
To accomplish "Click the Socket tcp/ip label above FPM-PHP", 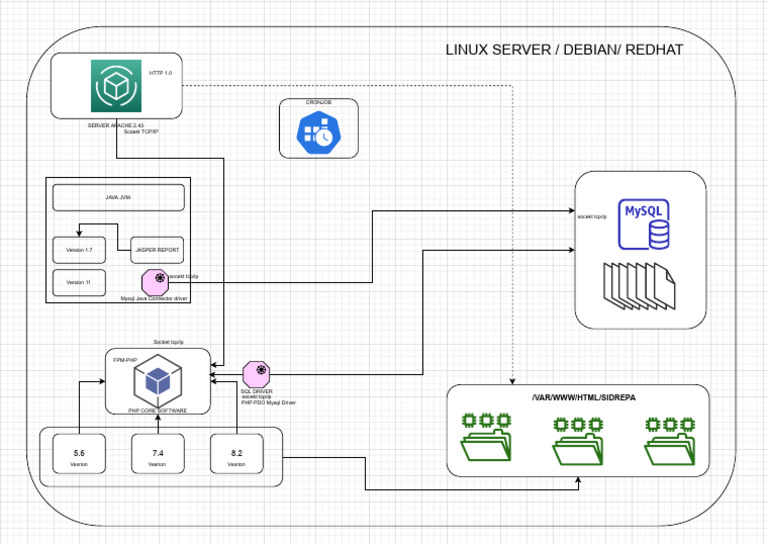I will (168, 342).
